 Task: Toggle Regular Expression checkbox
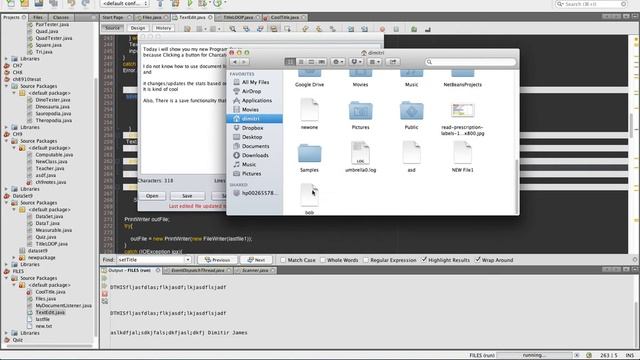coord(366,260)
